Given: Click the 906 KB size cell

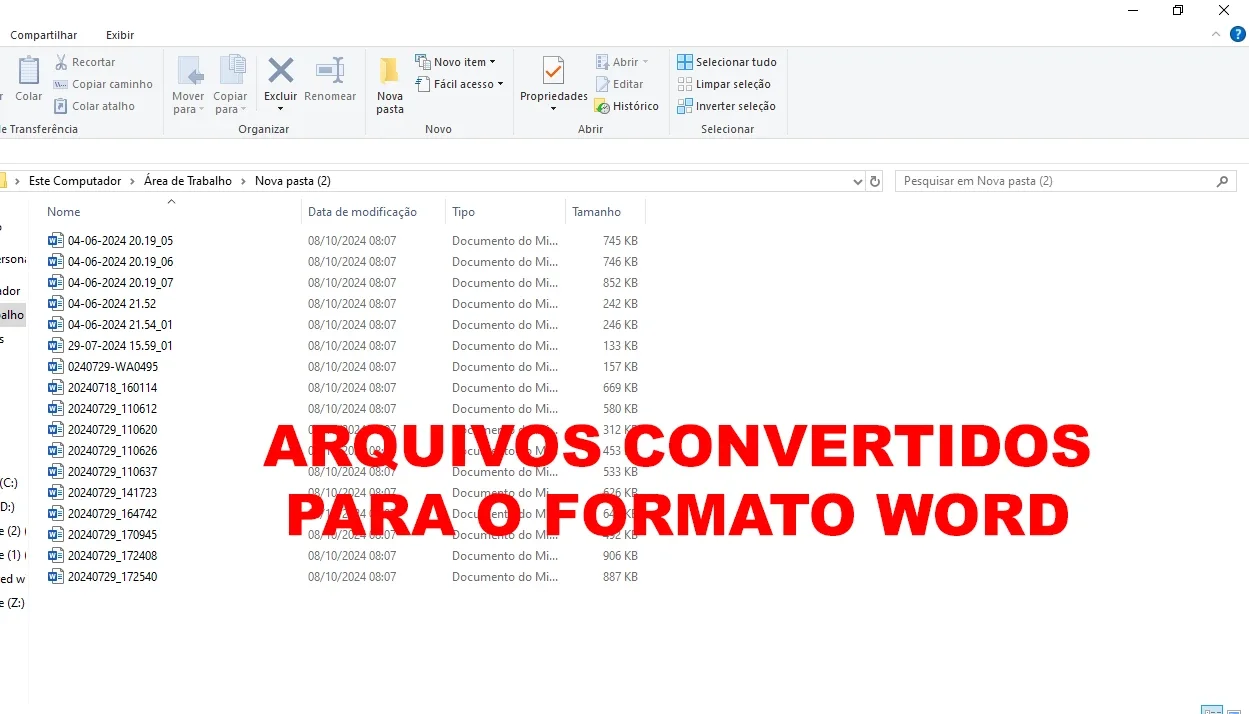Looking at the screenshot, I should pyautogui.click(x=620, y=556).
